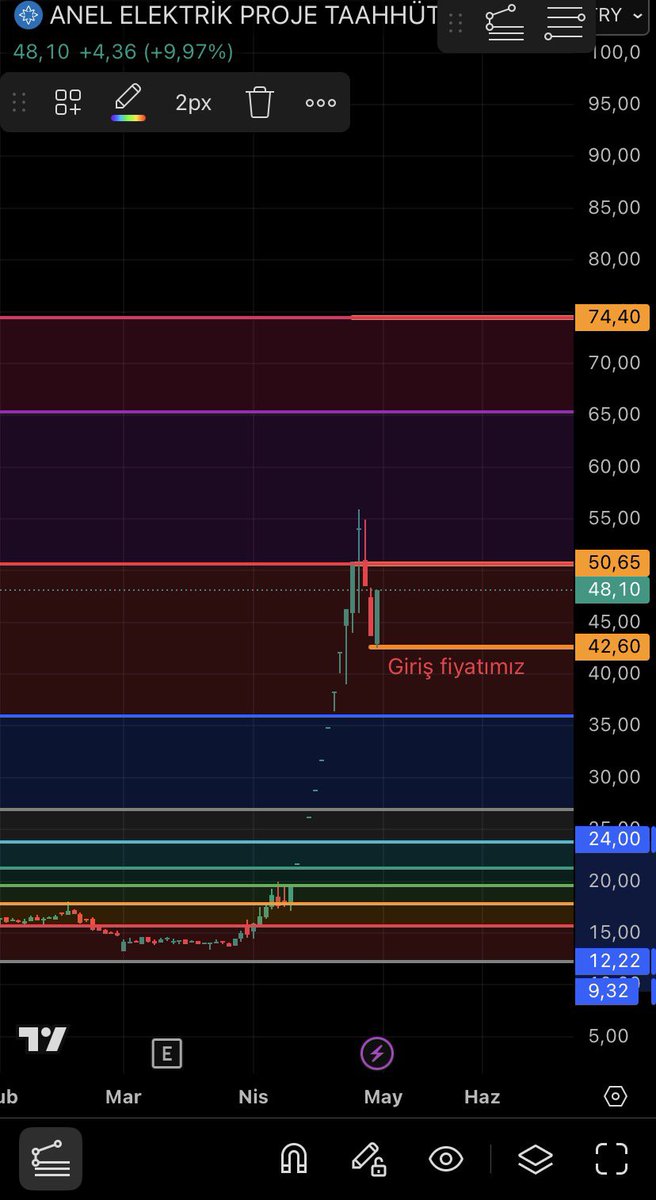656x1200 pixels.
Task: Tap the 65,00 price axis value
Action: 614,414
